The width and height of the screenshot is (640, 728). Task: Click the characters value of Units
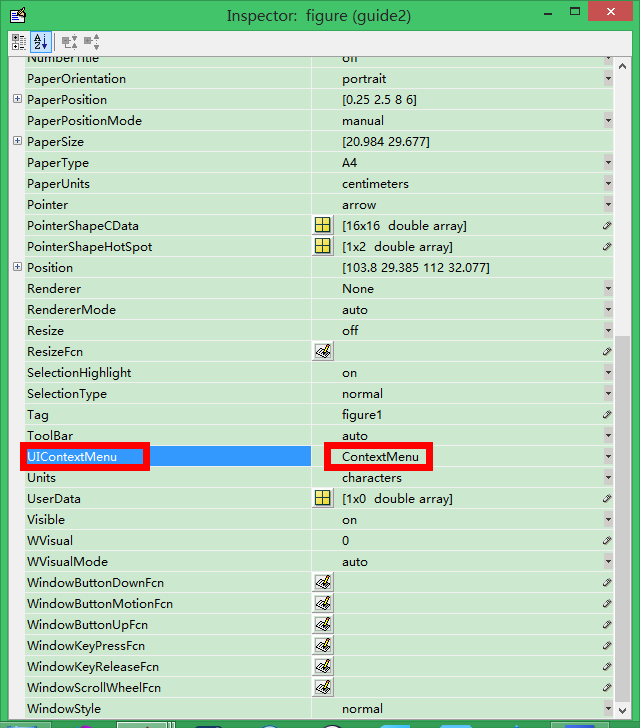(x=372, y=478)
